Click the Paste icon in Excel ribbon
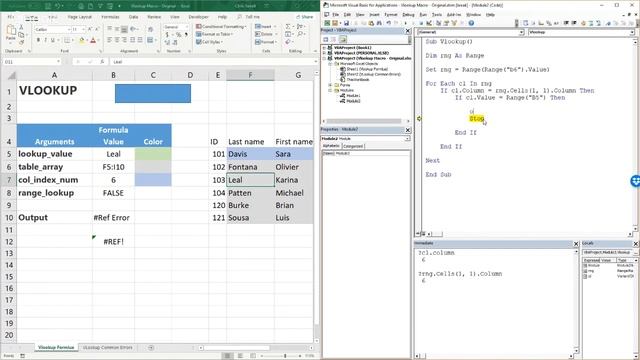The height and width of the screenshot is (360, 640). 11,31
